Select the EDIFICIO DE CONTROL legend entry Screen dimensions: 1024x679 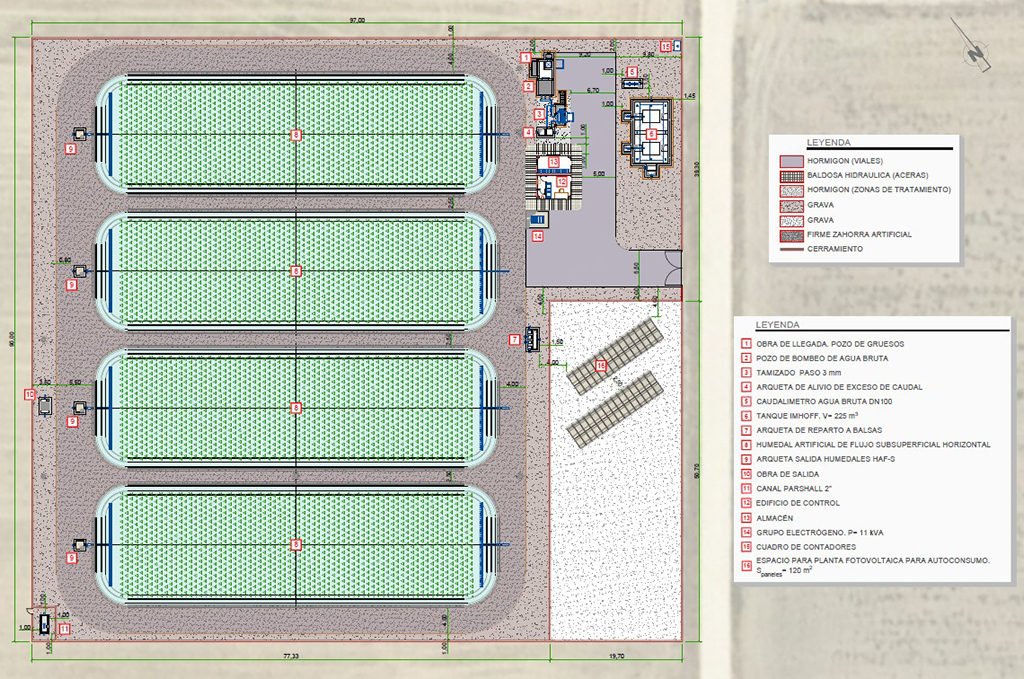[x=798, y=503]
